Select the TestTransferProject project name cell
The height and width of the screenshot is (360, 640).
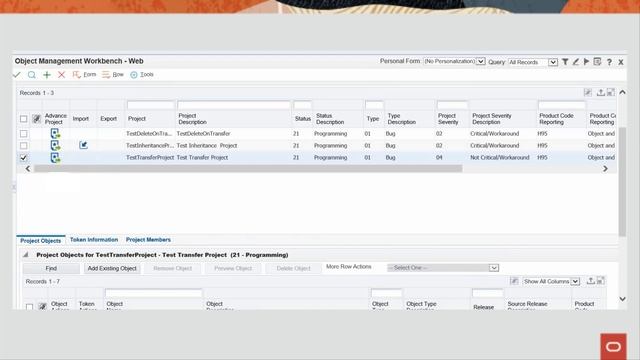[150, 158]
